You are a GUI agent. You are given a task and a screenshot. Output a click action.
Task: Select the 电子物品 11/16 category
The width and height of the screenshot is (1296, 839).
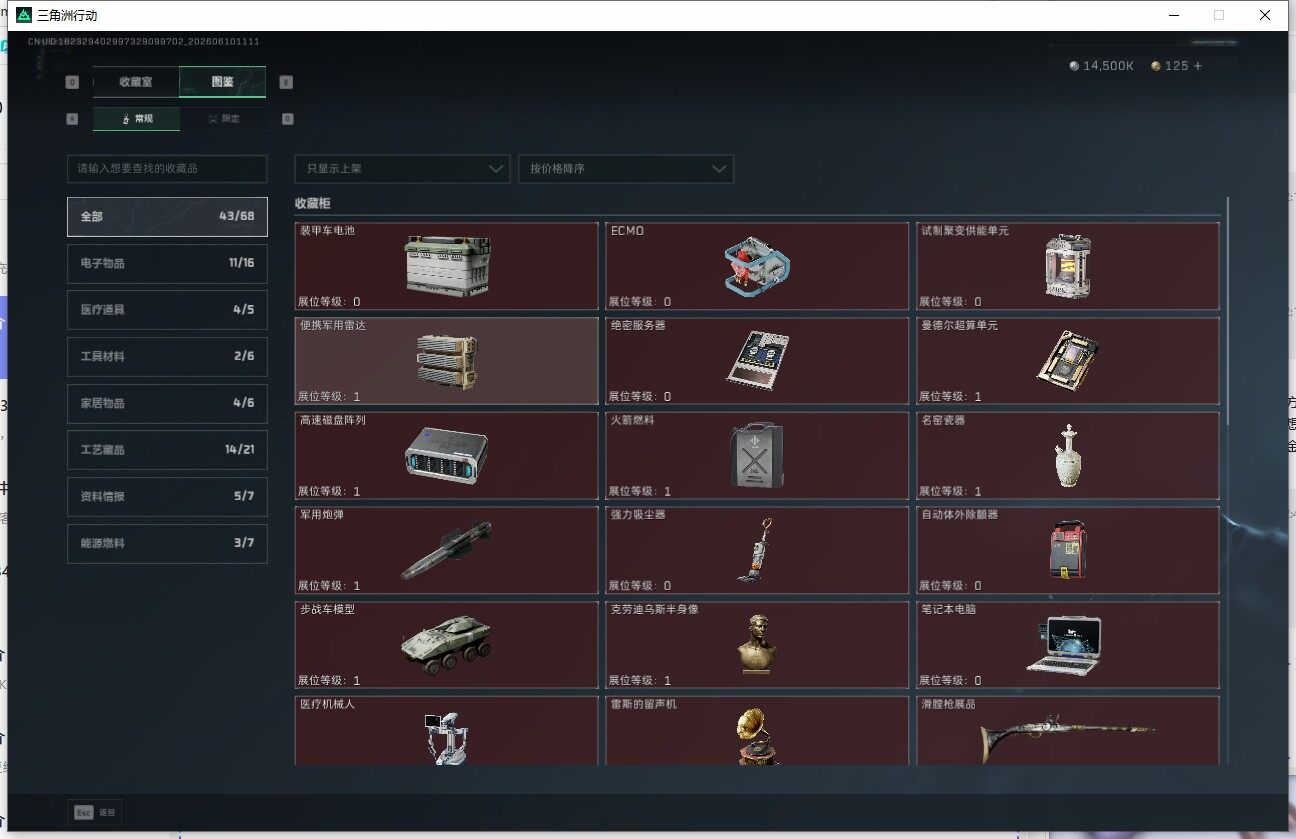click(167, 263)
